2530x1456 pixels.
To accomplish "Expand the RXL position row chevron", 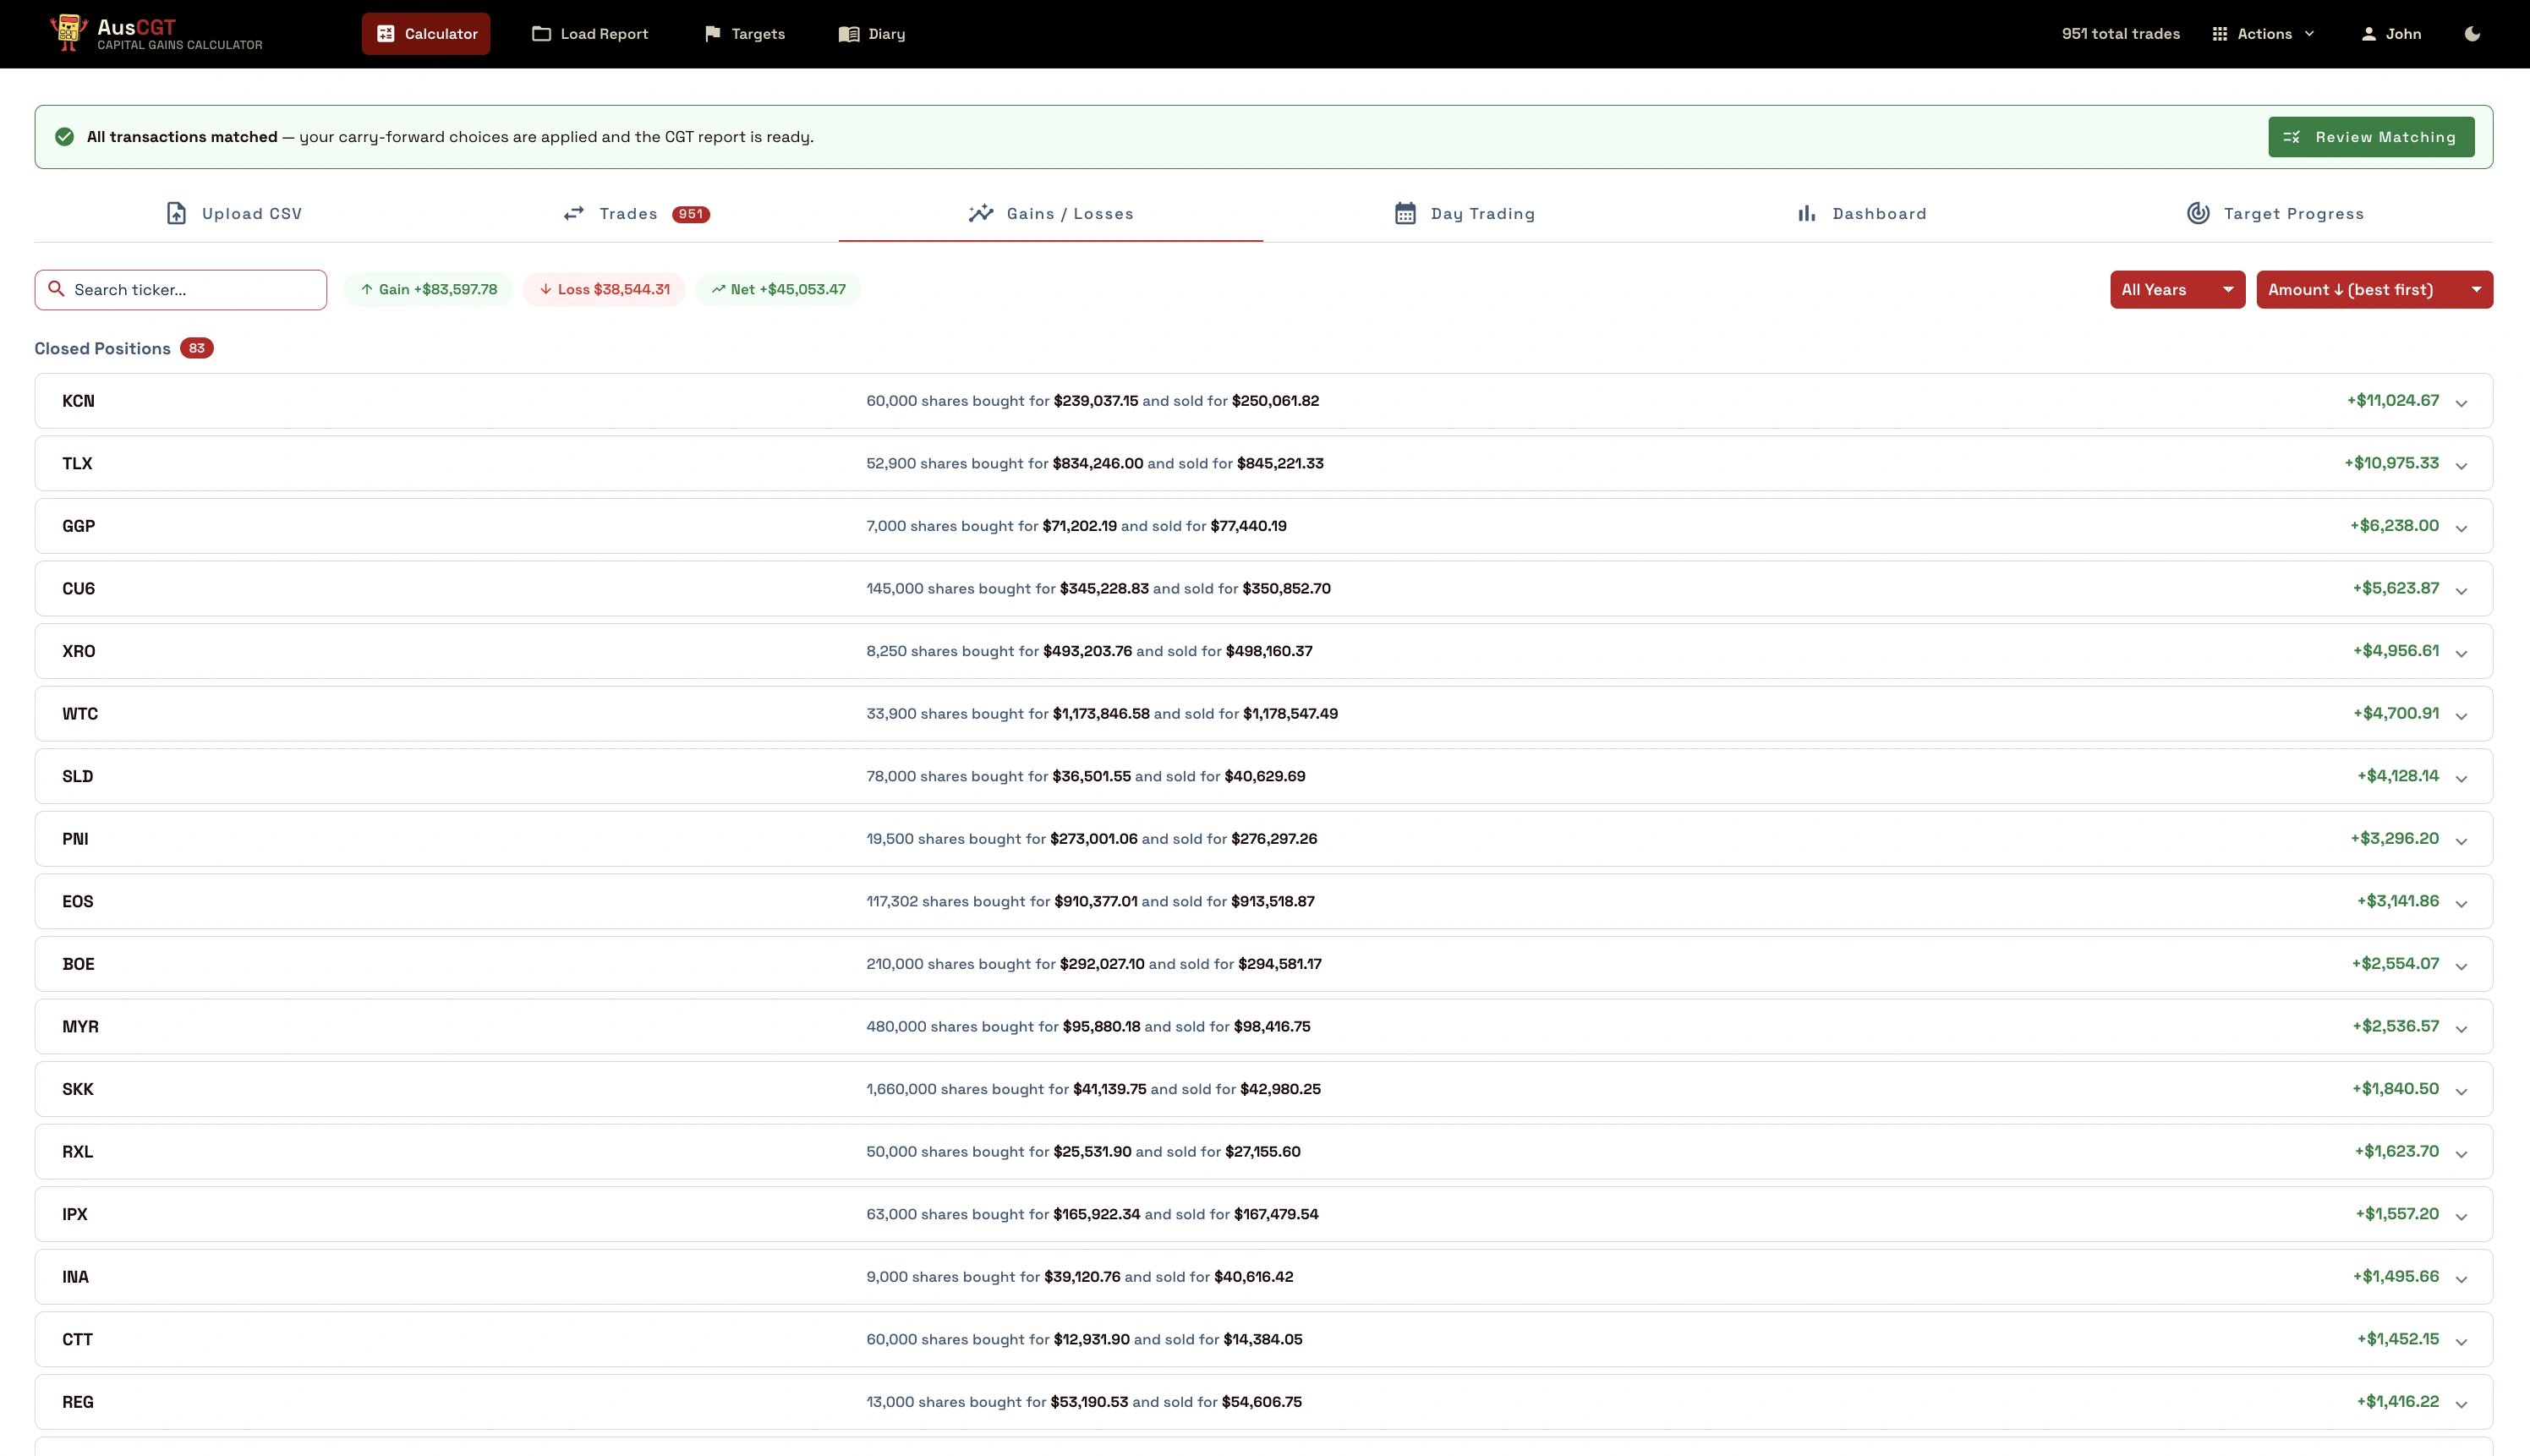I will point(2461,1154).
